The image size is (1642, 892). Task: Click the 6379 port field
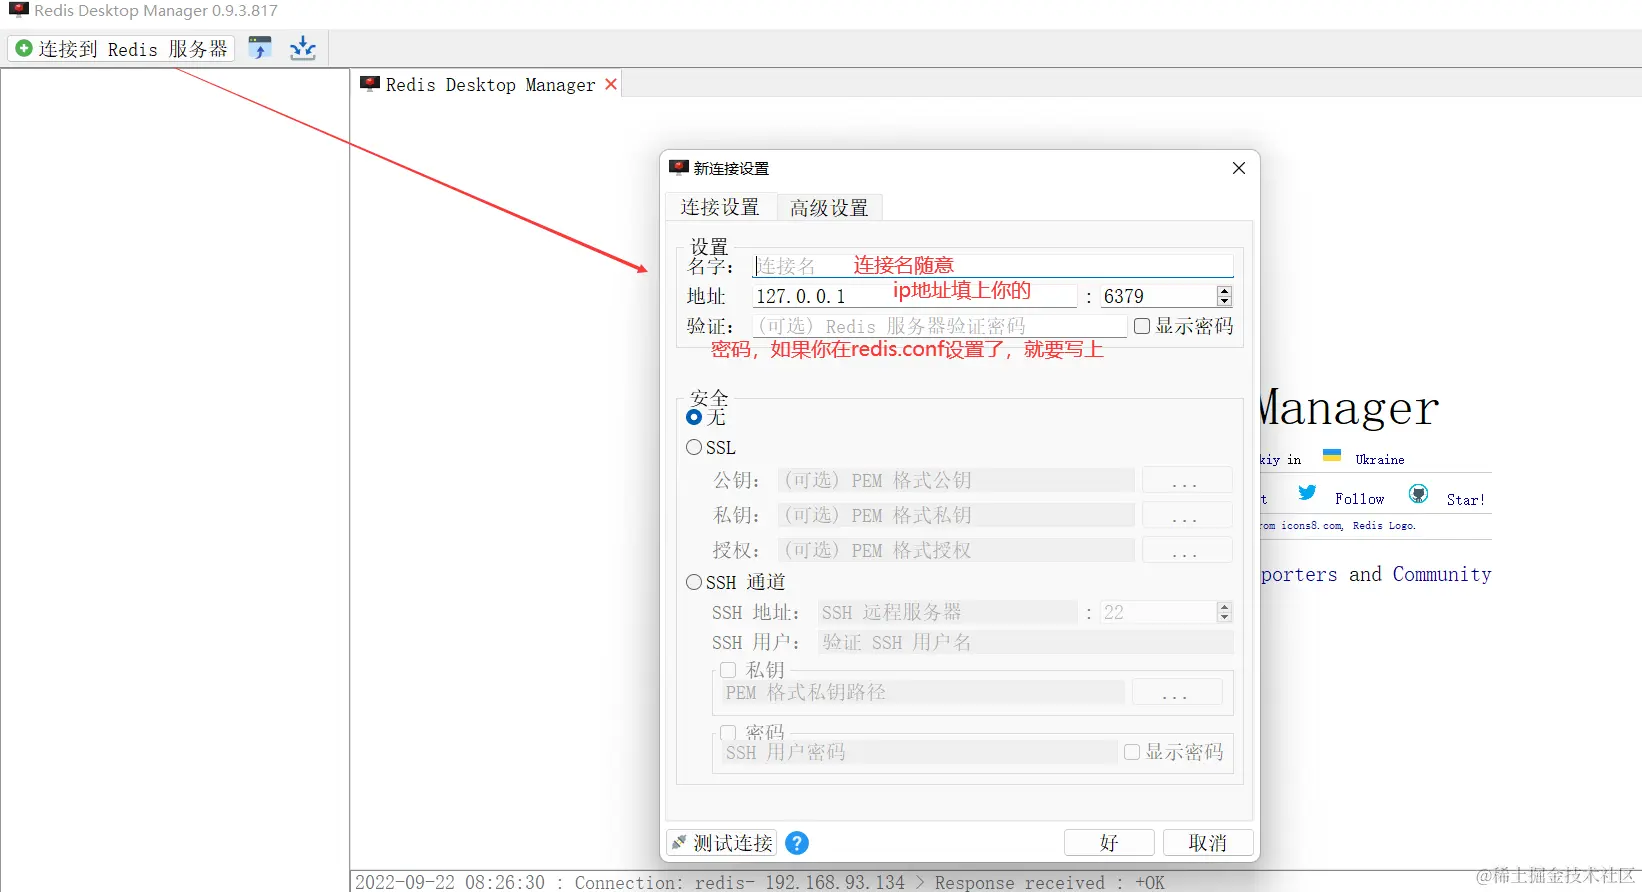(1158, 296)
